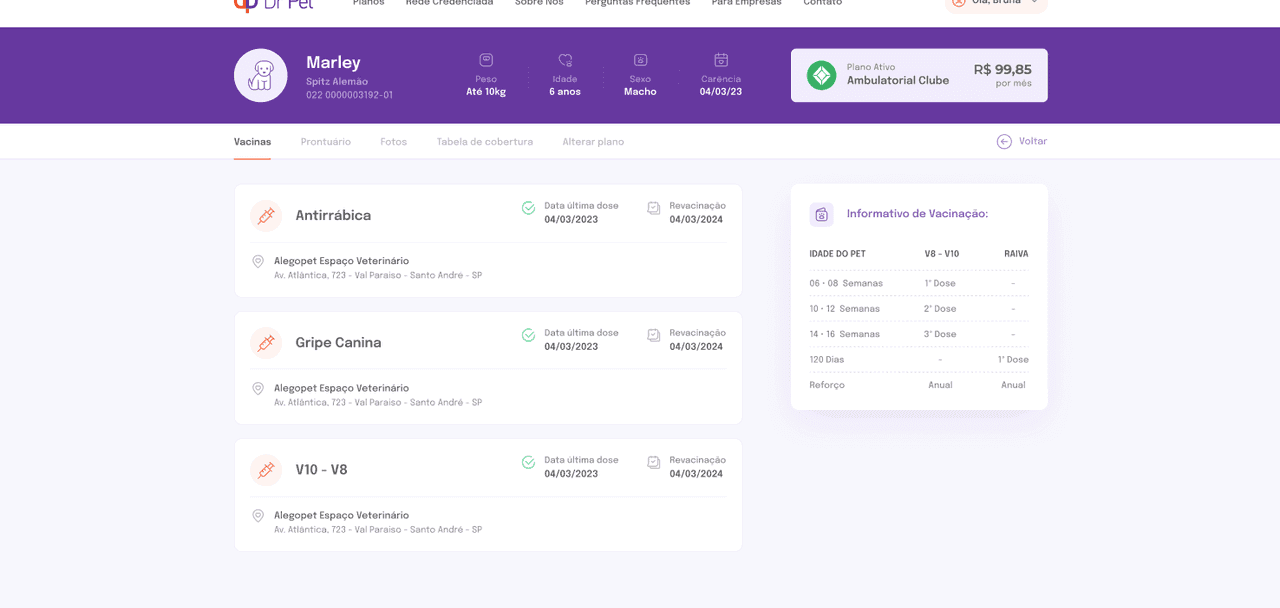1280x608 pixels.
Task: Click the Carência calendar icon
Action: coord(721,60)
